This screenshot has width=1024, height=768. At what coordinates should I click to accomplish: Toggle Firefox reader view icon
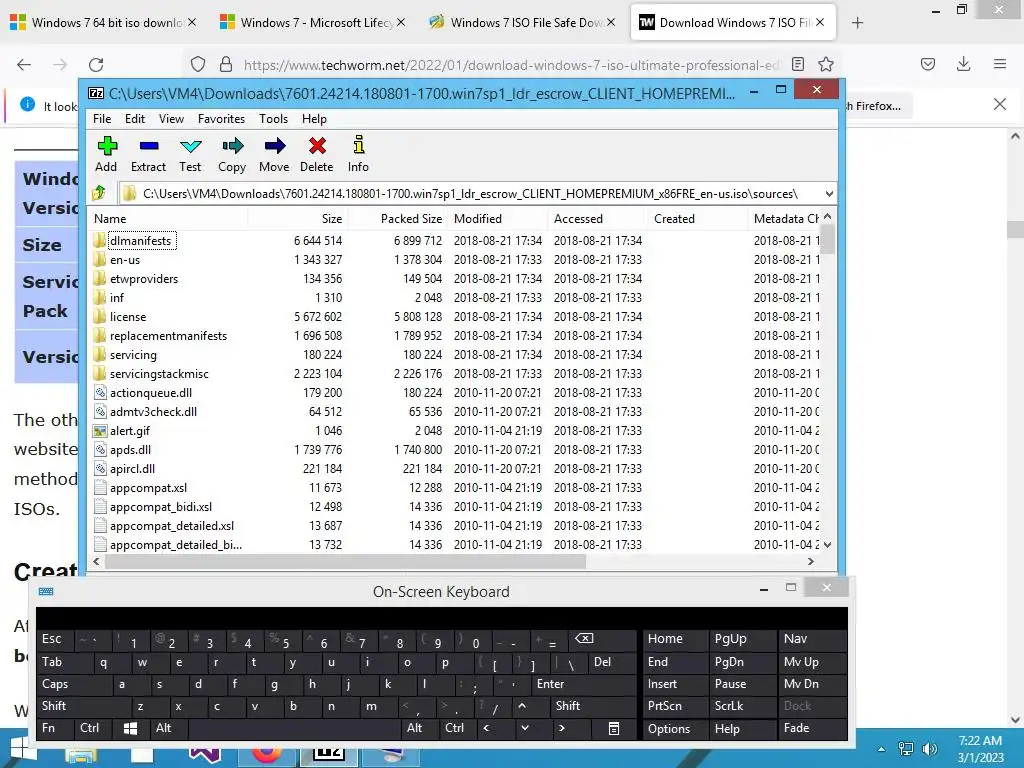coord(797,64)
